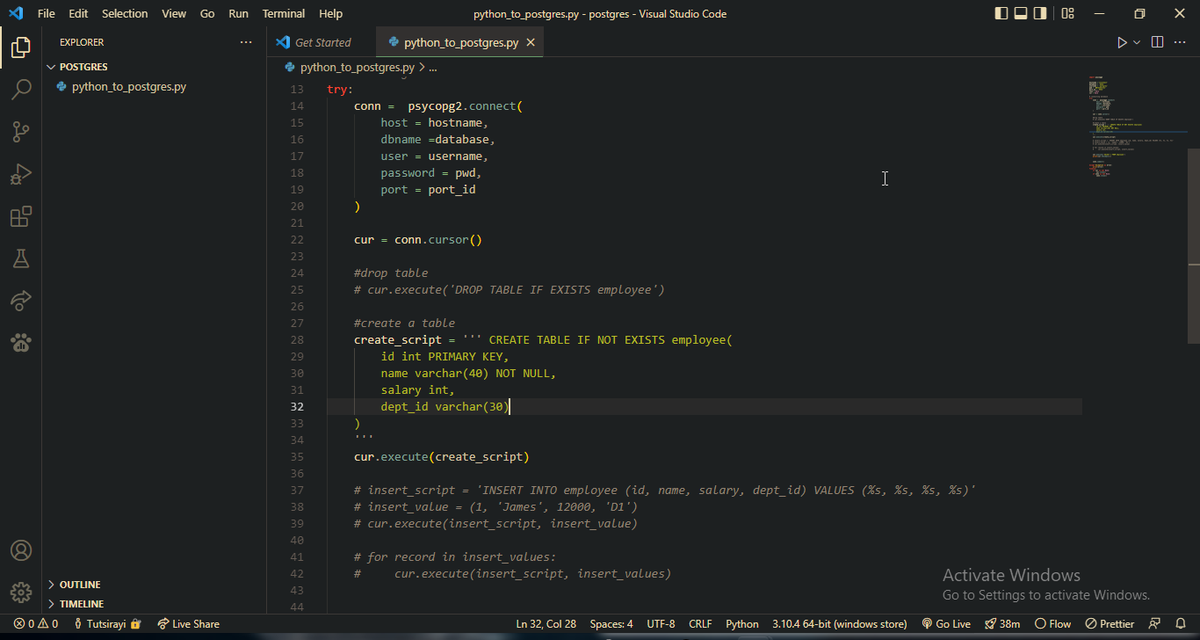The image size is (1200, 640).
Task: Open the Edit menu
Action: coord(79,13)
